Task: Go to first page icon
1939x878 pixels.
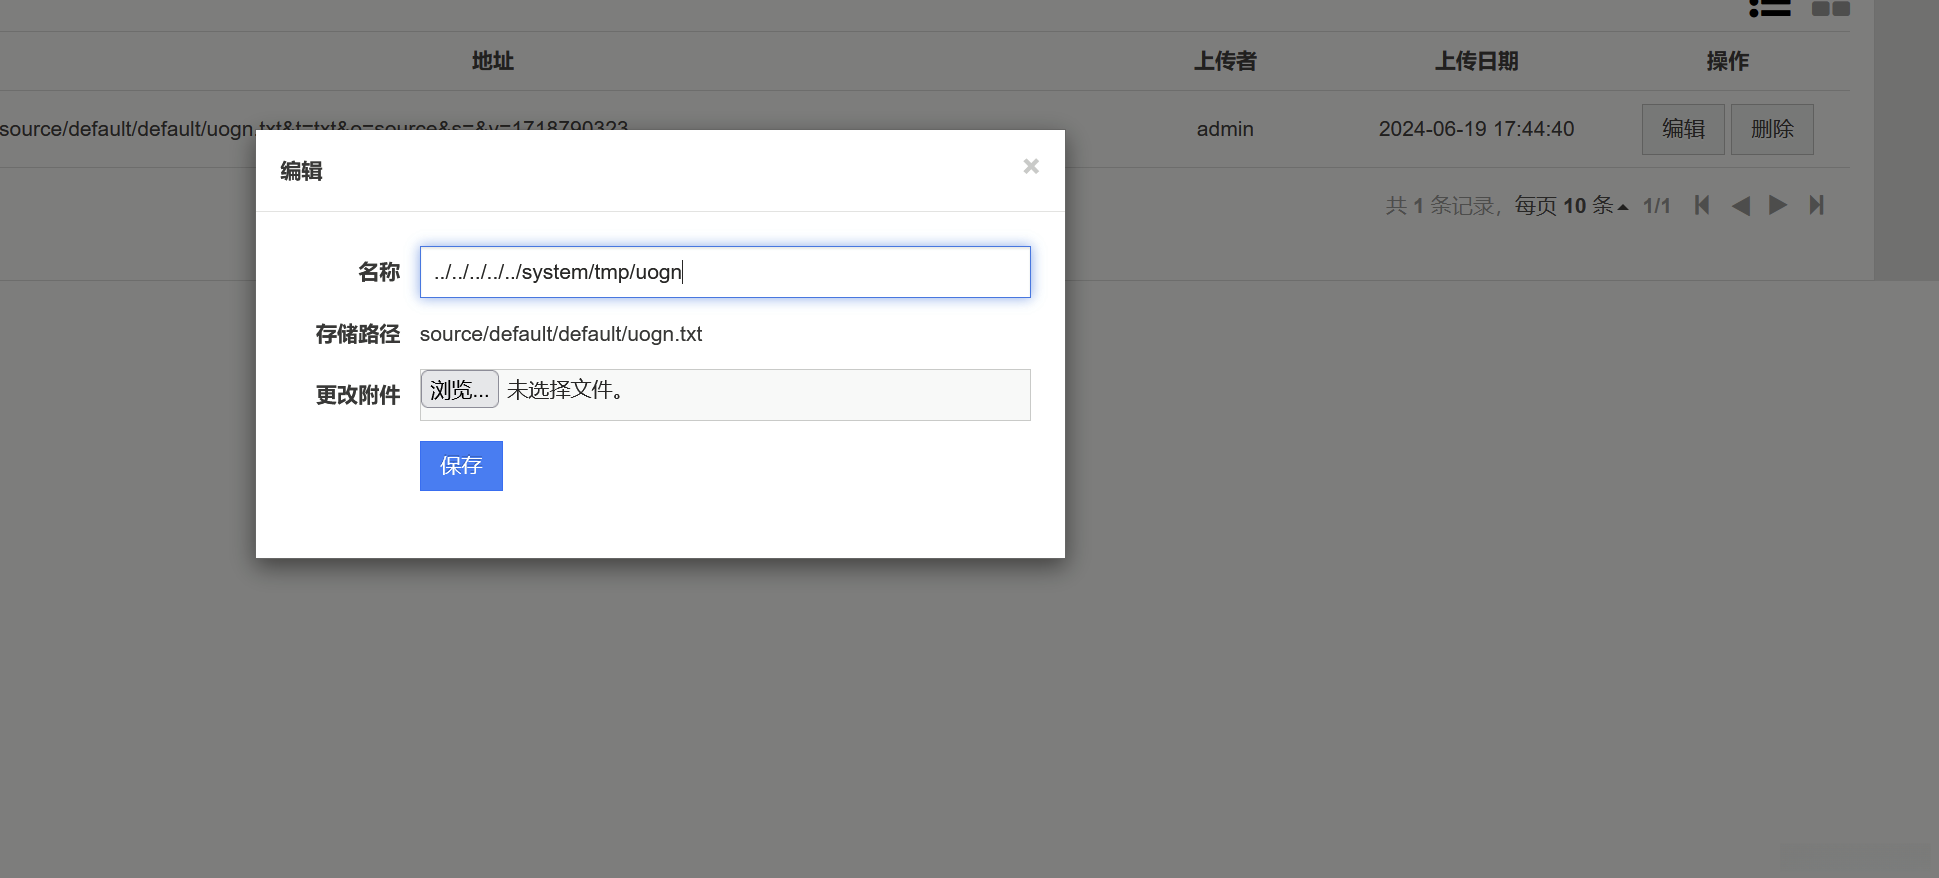Action: point(1702,205)
